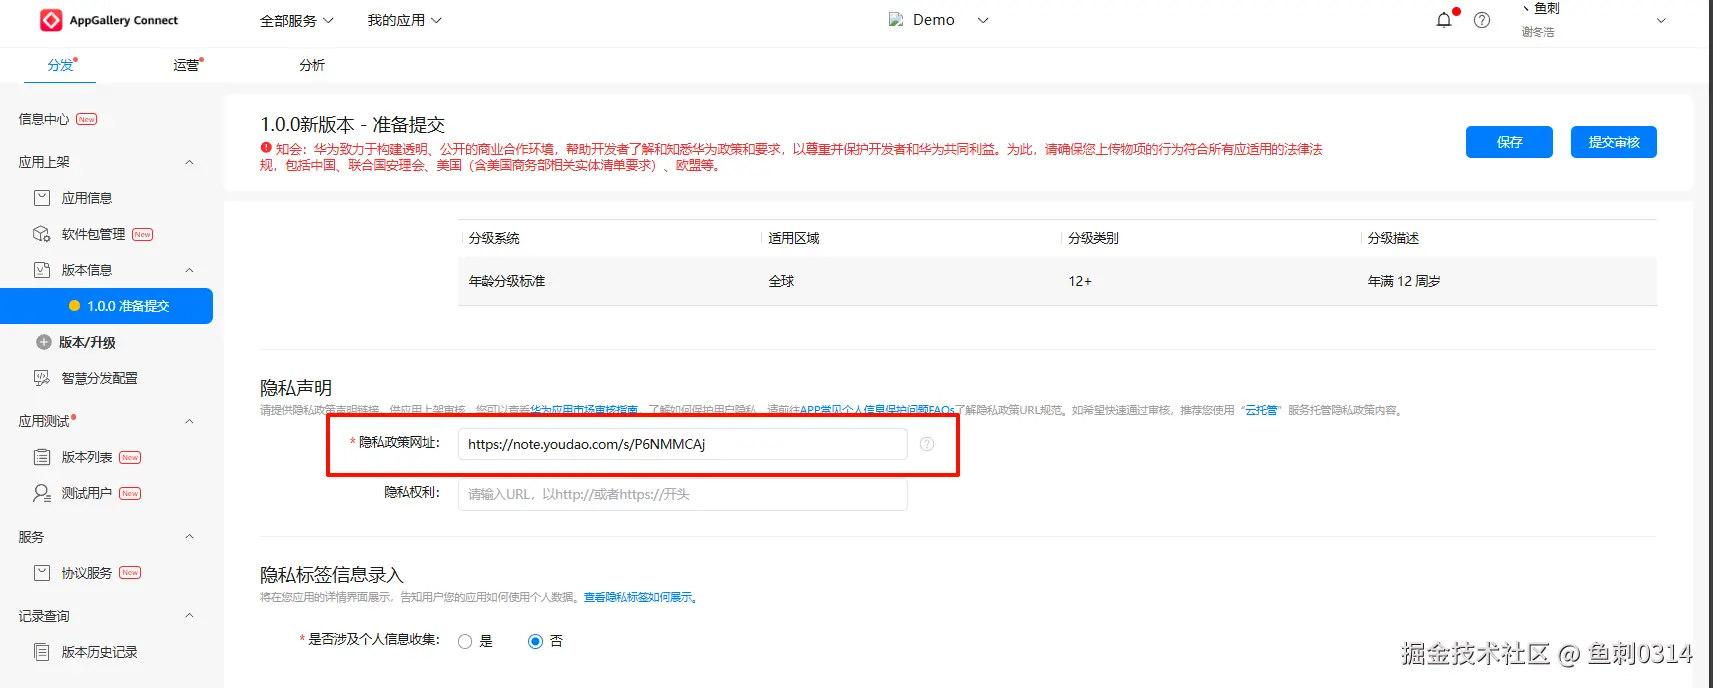Collapse the 应用上架 section
Viewport: 1713px width, 688px height.
click(x=189, y=162)
